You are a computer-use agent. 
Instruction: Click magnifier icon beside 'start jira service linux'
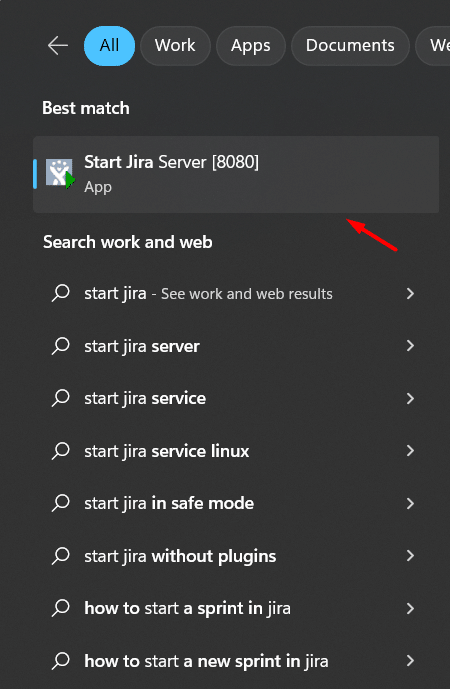(x=61, y=451)
